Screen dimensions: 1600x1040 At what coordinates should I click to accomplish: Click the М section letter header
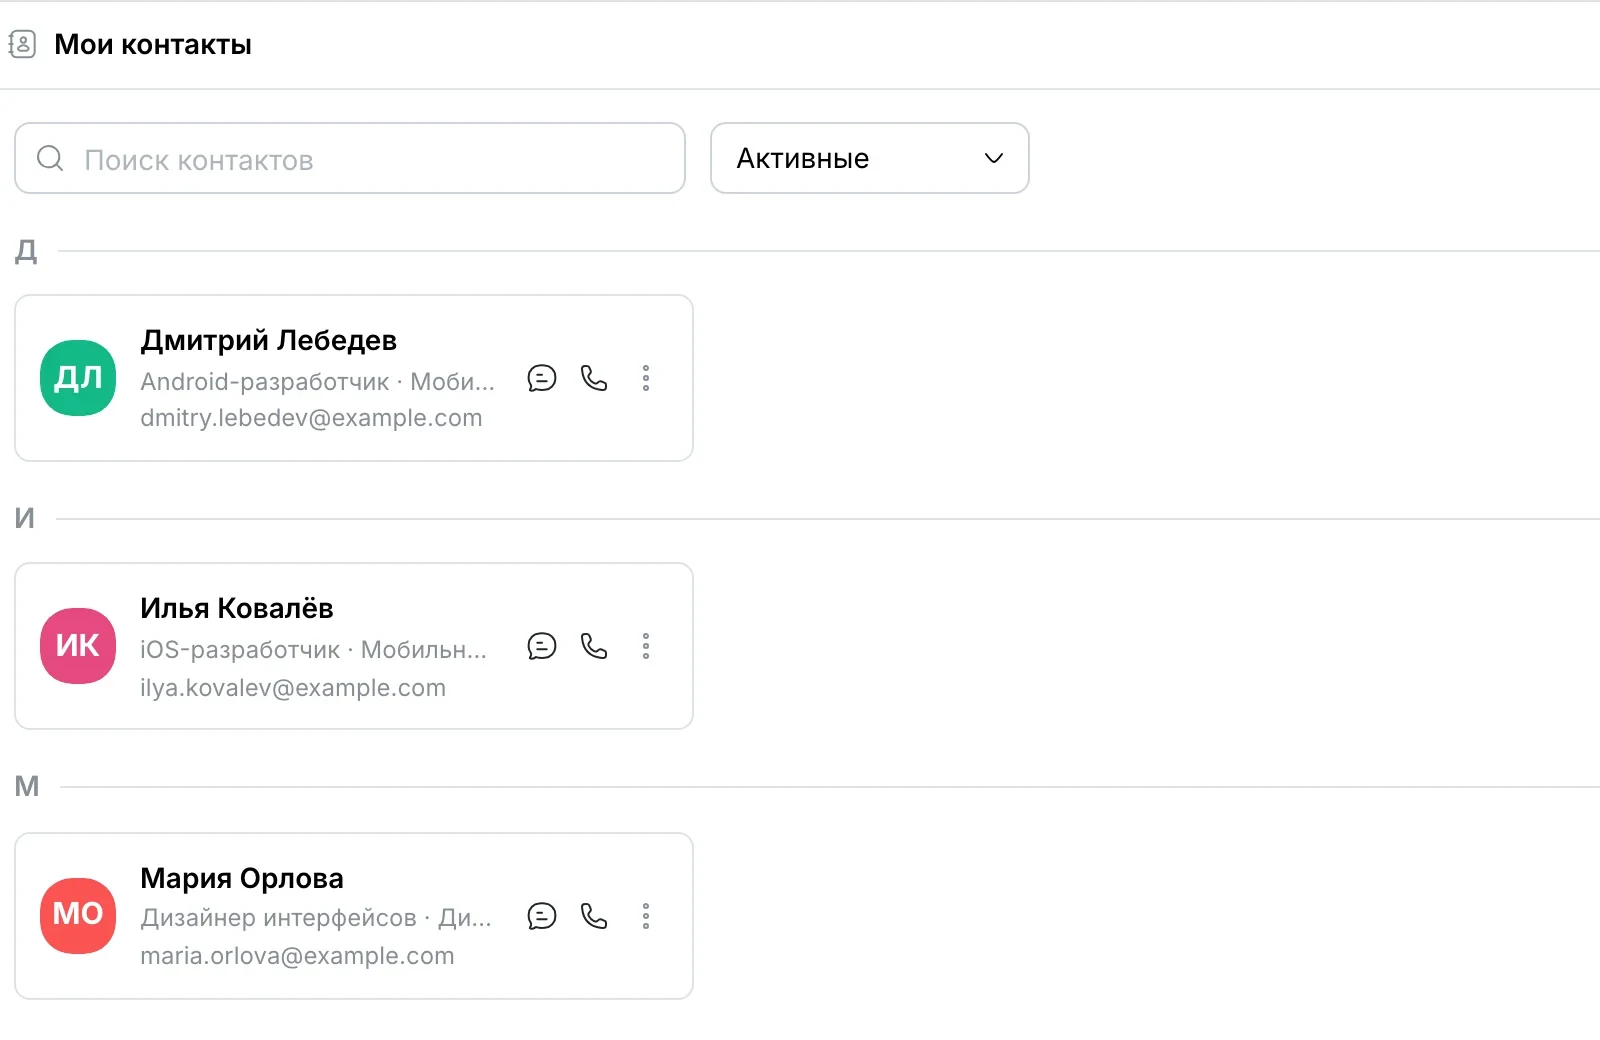[27, 786]
